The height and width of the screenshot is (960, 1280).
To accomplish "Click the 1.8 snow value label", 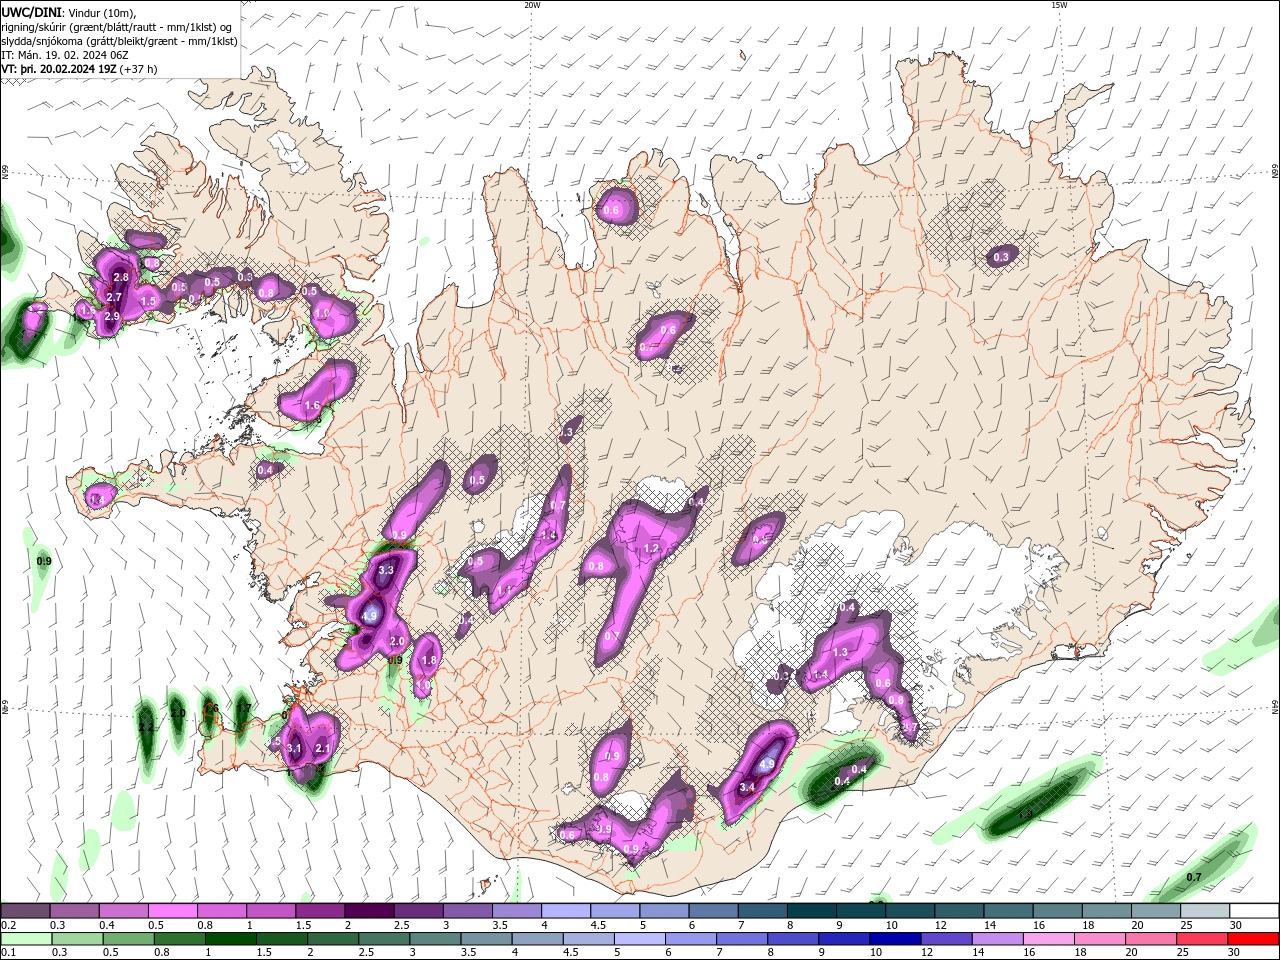I will click(x=430, y=660).
